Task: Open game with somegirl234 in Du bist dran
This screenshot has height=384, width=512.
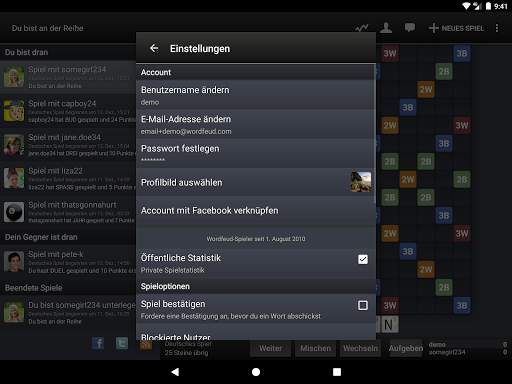Action: (x=68, y=77)
